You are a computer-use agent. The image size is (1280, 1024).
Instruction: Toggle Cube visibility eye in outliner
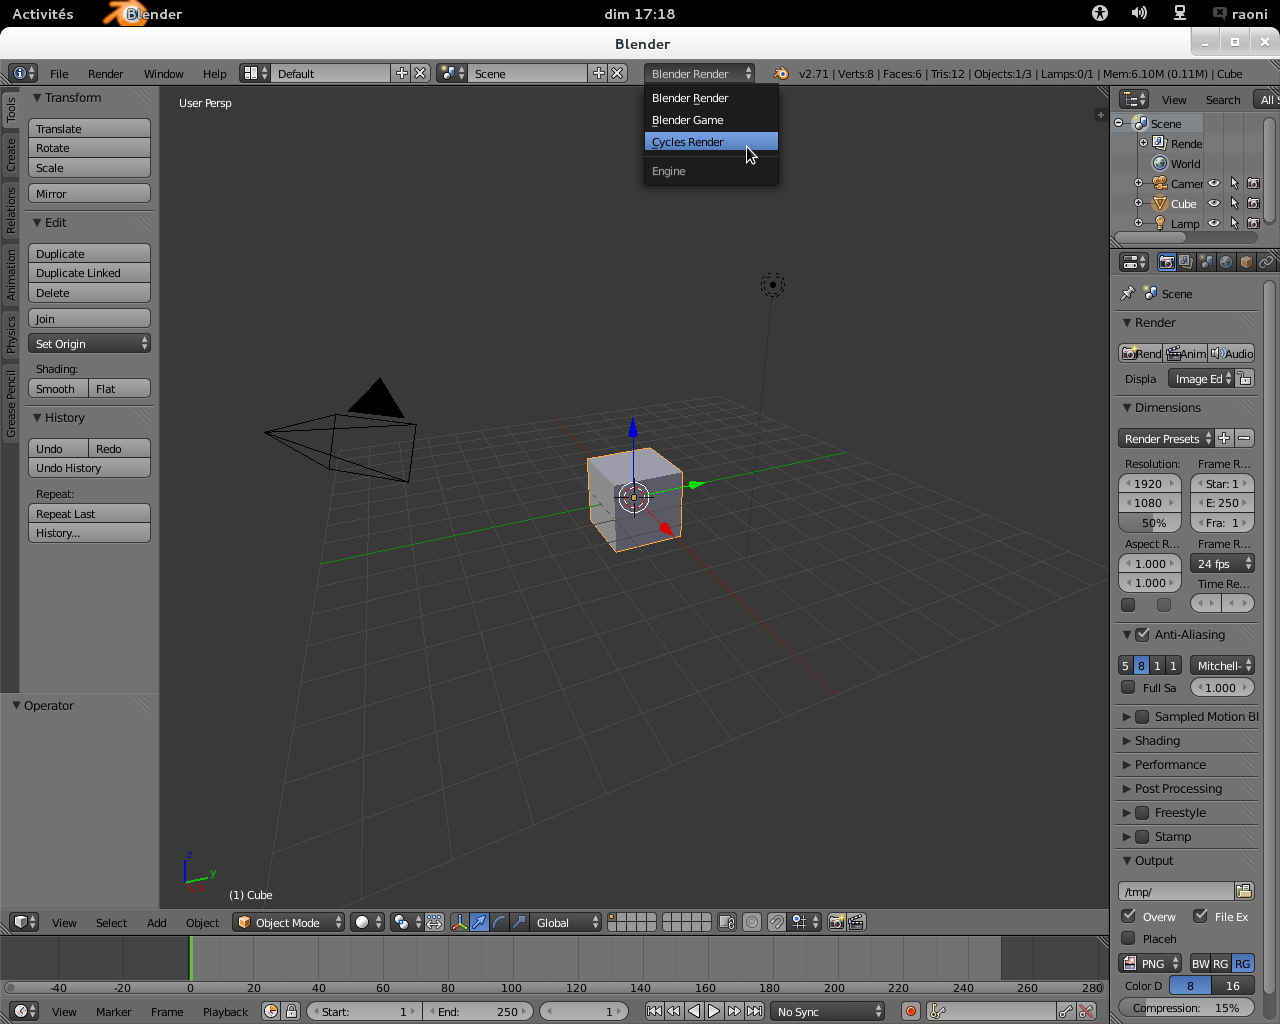[1214, 204]
